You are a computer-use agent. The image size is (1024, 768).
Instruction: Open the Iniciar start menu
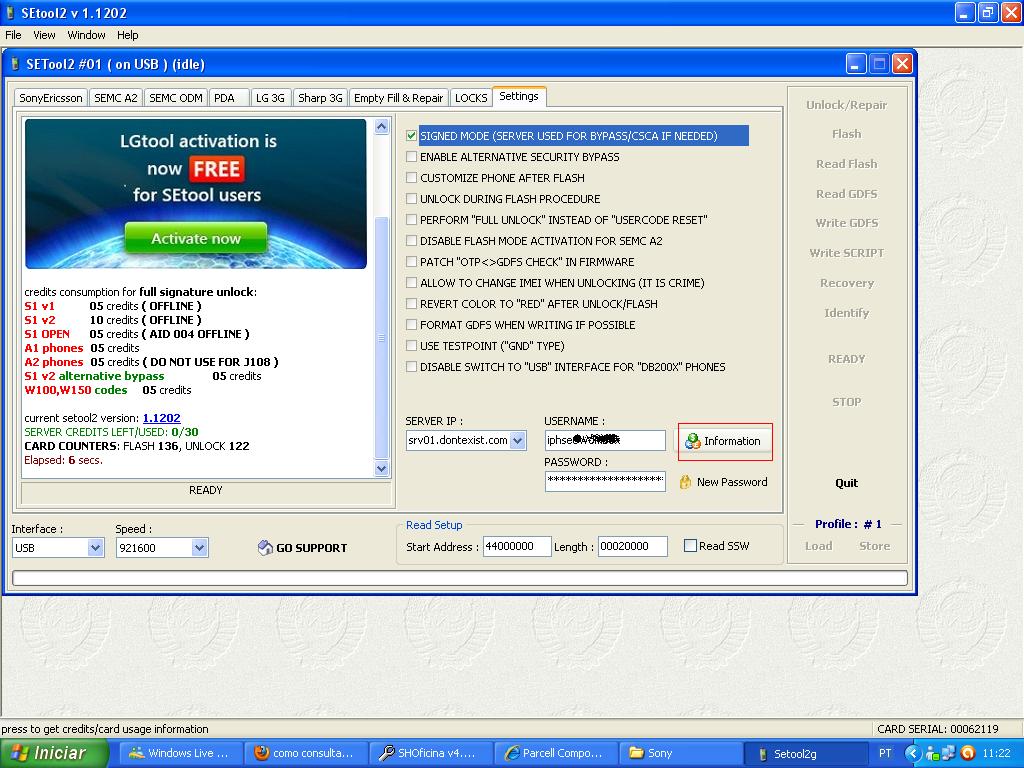pyautogui.click(x=54, y=754)
